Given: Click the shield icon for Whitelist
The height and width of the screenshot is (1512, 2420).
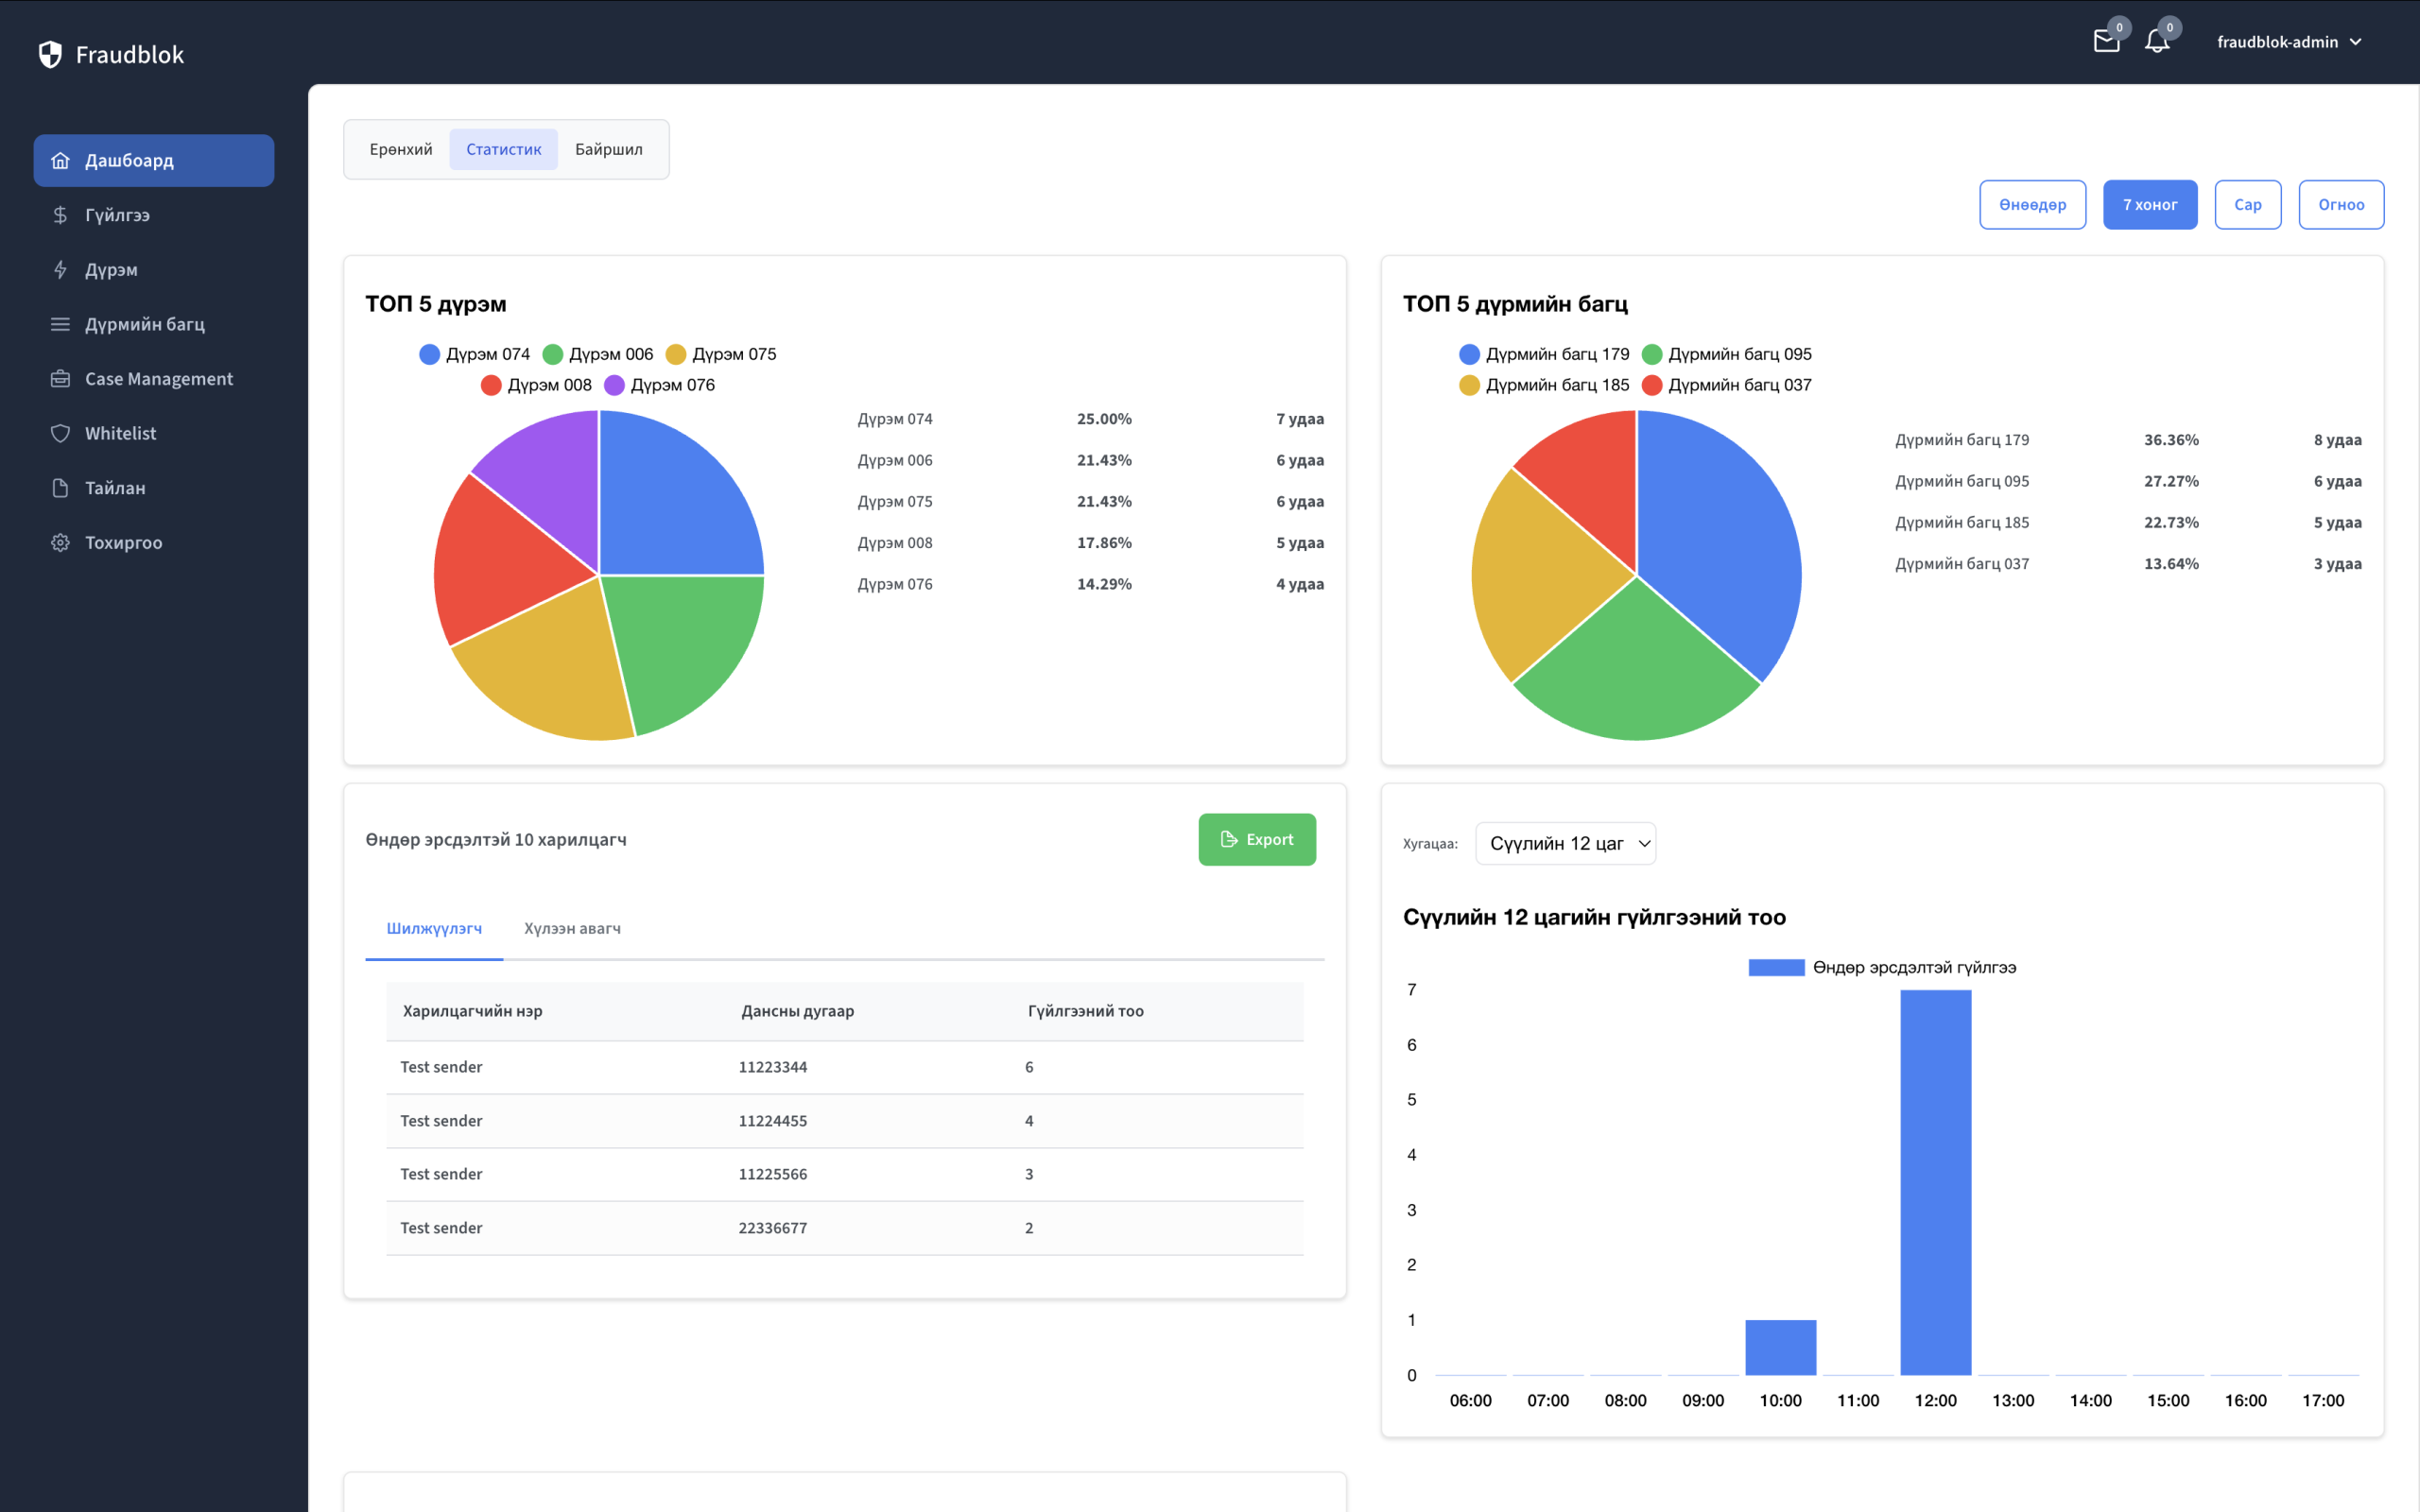Looking at the screenshot, I should [60, 433].
